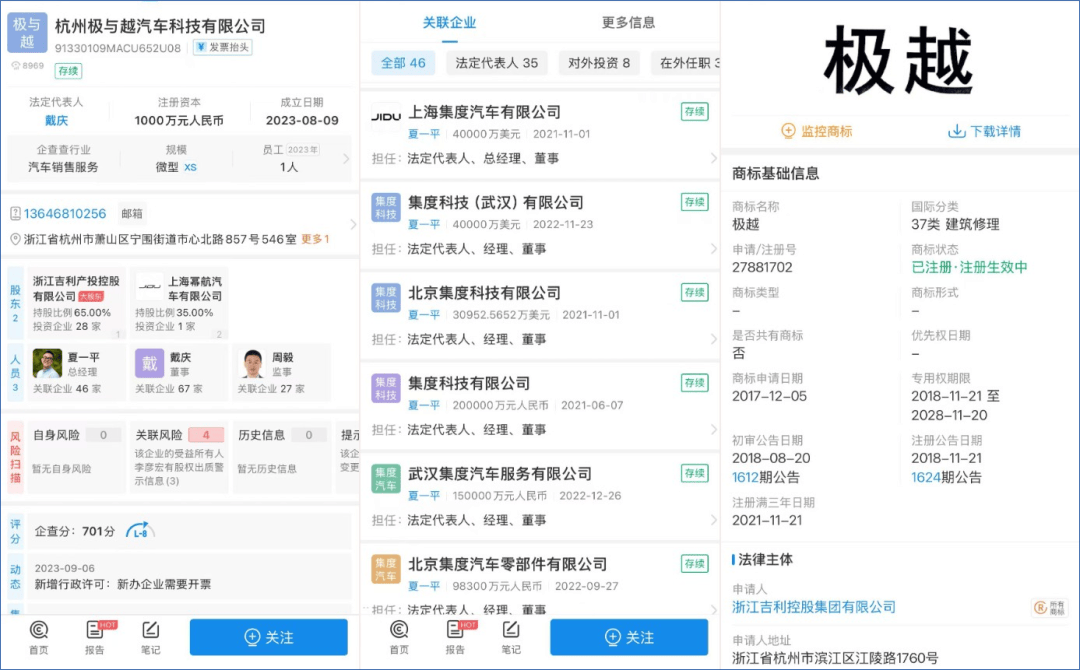Image resolution: width=1080 pixels, height=670 pixels.
Task: Tap the 发票抬头 invoice header button
Action: [x=222, y=47]
